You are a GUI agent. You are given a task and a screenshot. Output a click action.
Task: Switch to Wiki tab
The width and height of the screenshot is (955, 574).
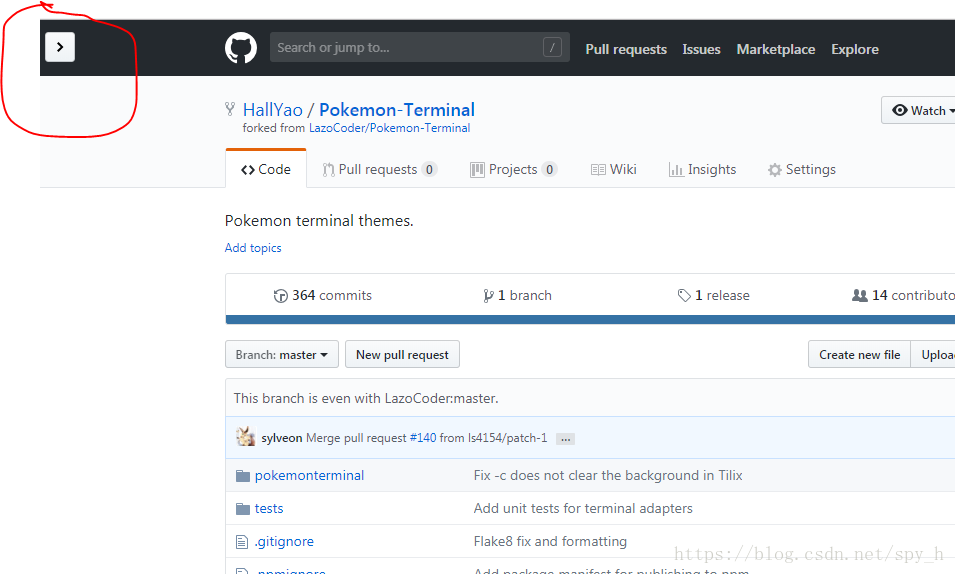(613, 169)
